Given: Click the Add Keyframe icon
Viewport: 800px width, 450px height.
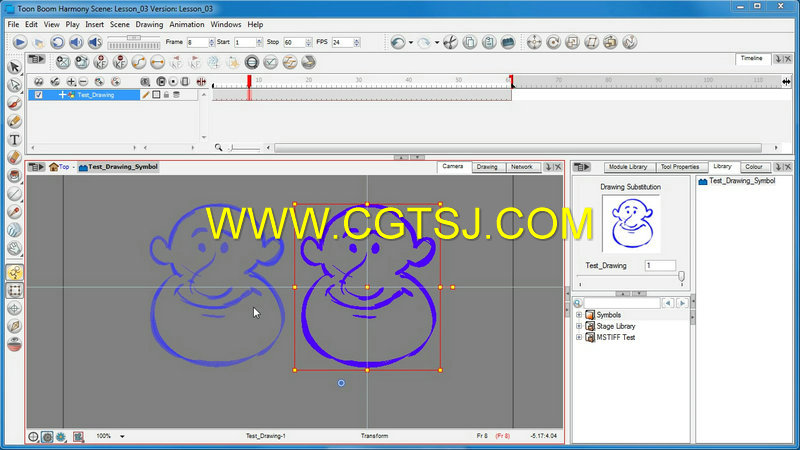Looking at the screenshot, I should pyautogui.click(x=101, y=62).
